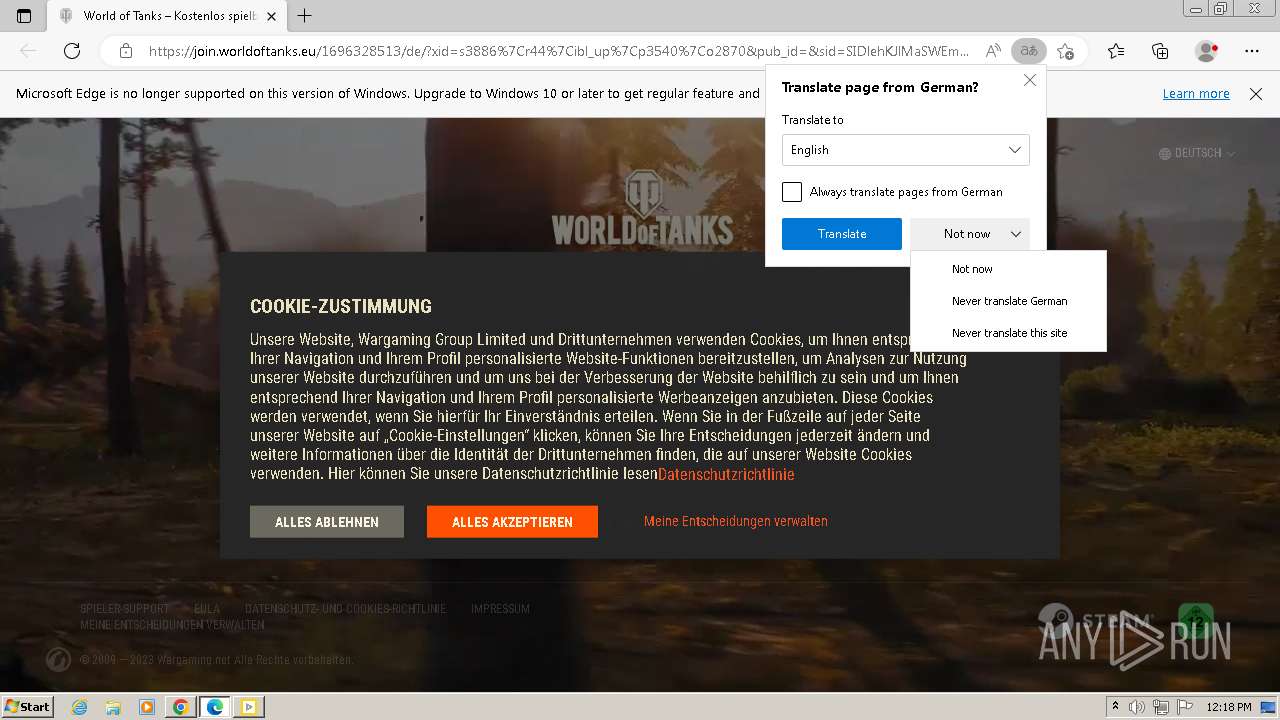Open Action Center flag icon
1280x720 pixels.
[x=1184, y=707]
